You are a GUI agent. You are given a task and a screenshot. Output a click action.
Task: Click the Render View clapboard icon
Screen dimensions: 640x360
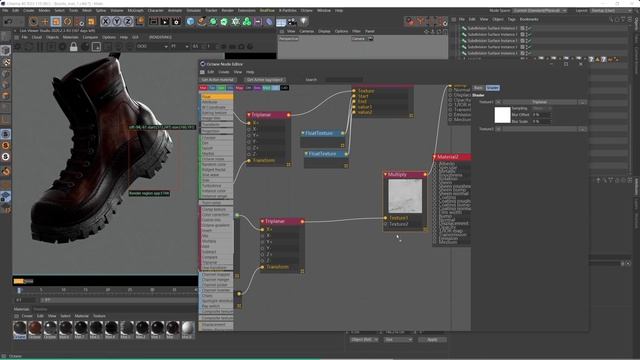[153, 21]
